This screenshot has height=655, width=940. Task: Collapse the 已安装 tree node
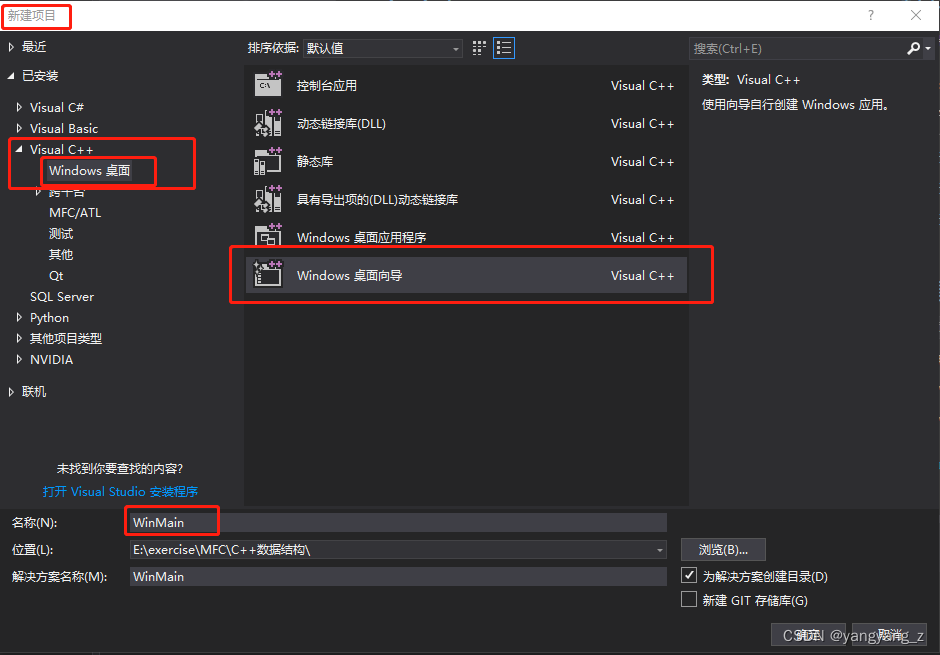tap(11, 76)
